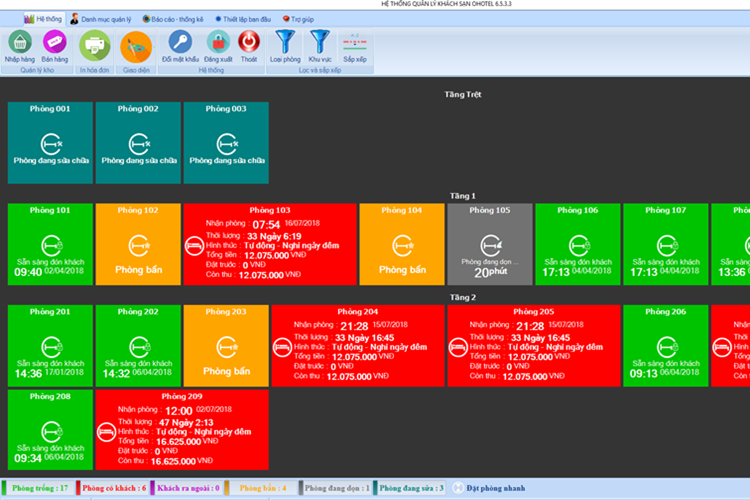
Task: Open Danh mục quản lý tab
Action: (101, 19)
